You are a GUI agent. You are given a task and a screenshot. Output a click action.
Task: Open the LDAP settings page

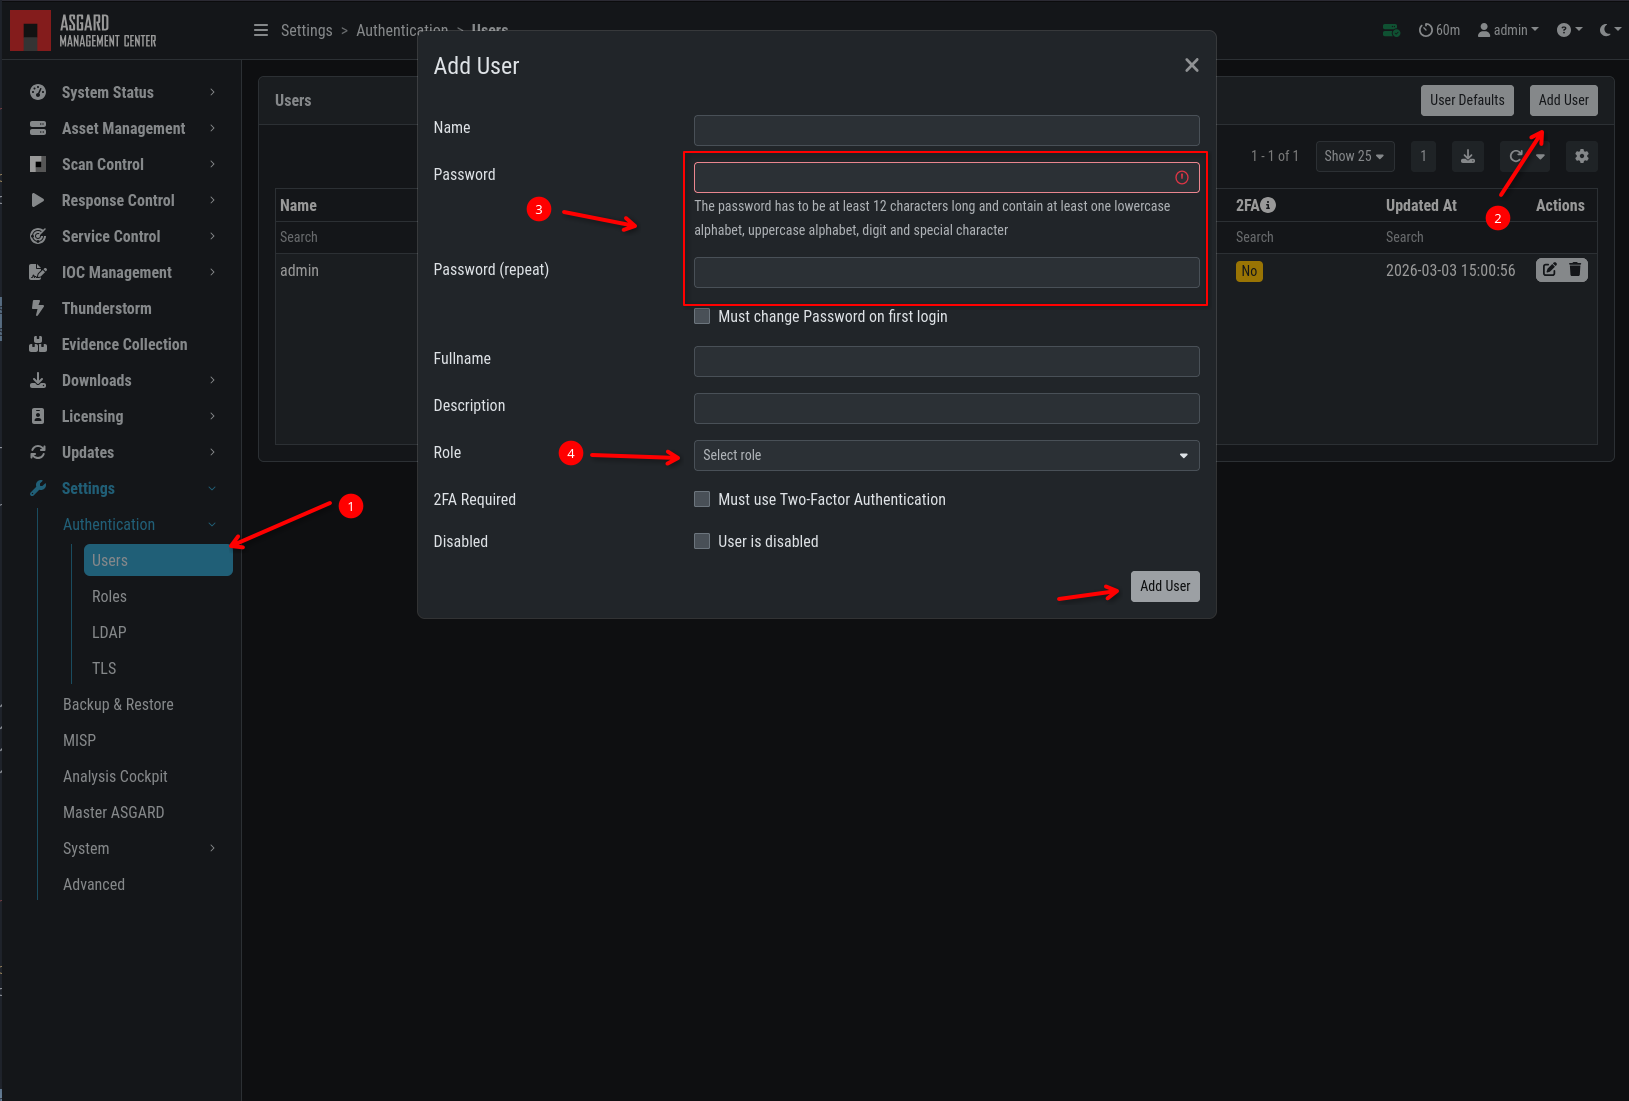click(109, 632)
